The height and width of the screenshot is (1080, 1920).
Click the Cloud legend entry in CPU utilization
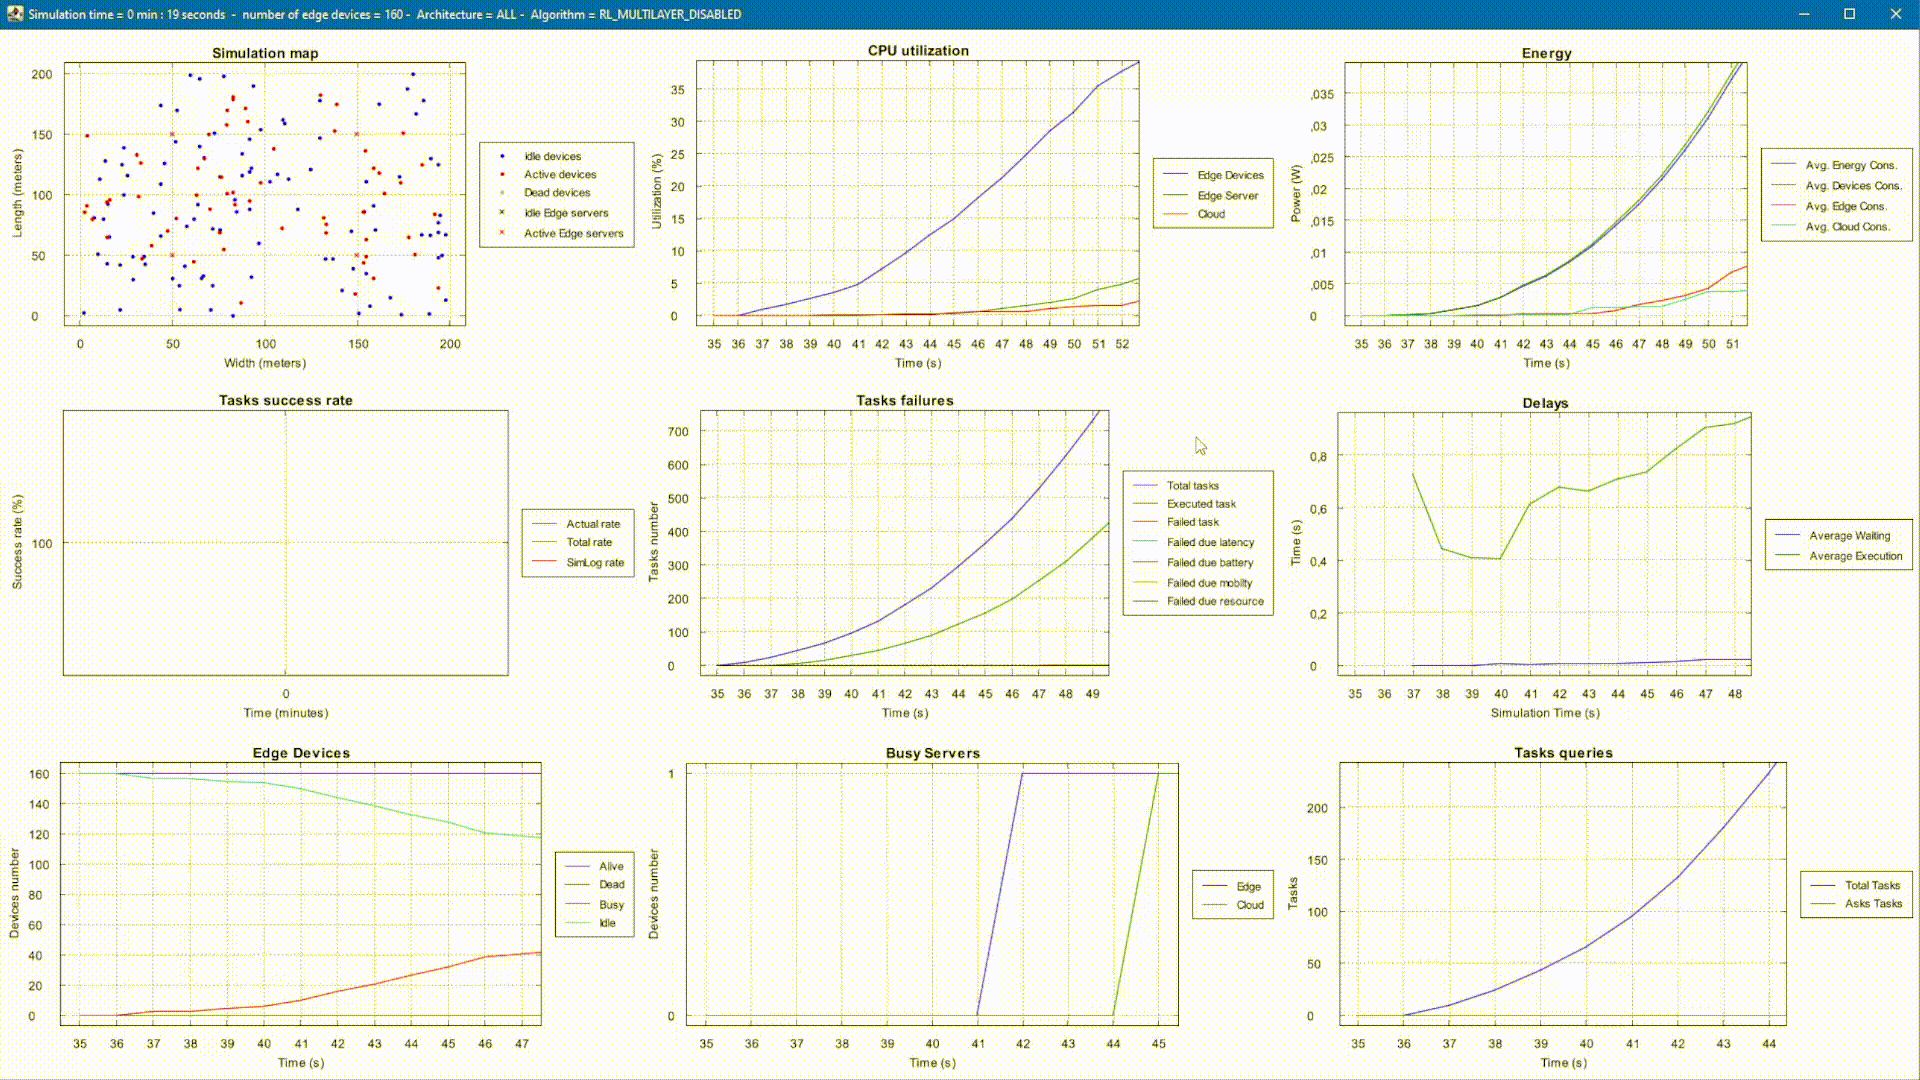(1211, 214)
